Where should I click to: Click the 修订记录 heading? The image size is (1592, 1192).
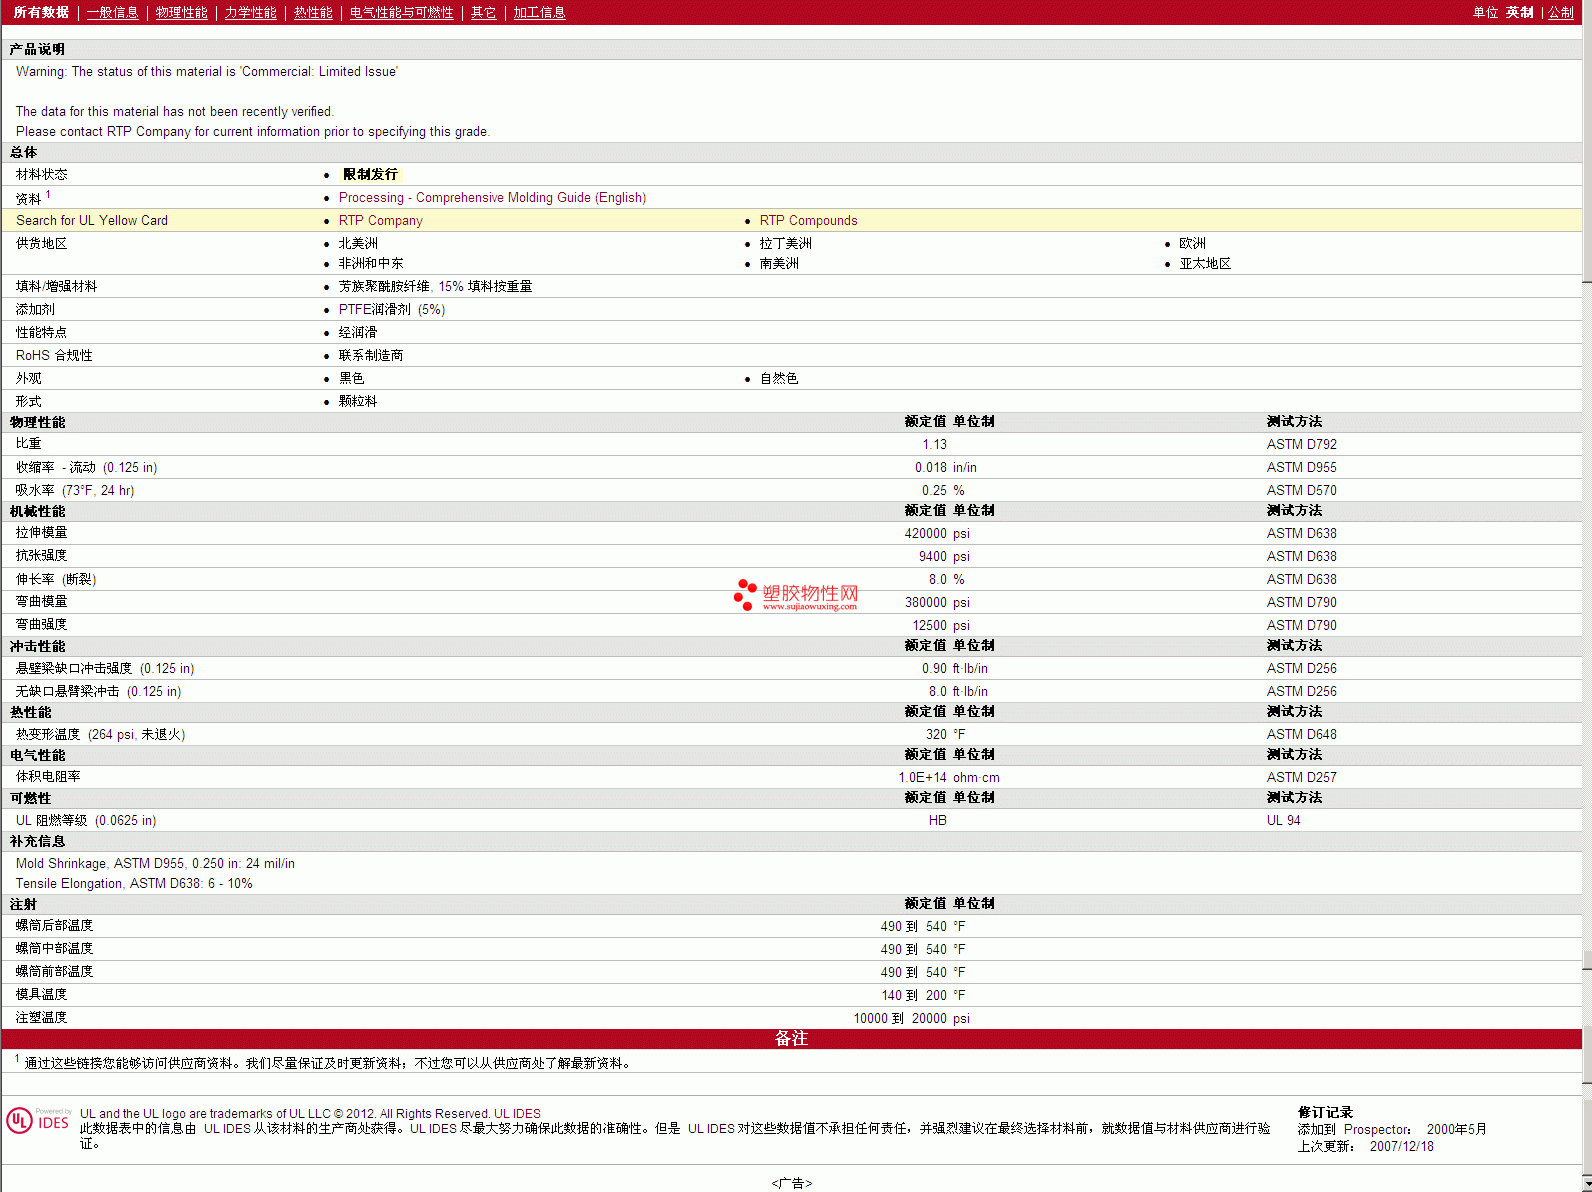pos(1325,1113)
